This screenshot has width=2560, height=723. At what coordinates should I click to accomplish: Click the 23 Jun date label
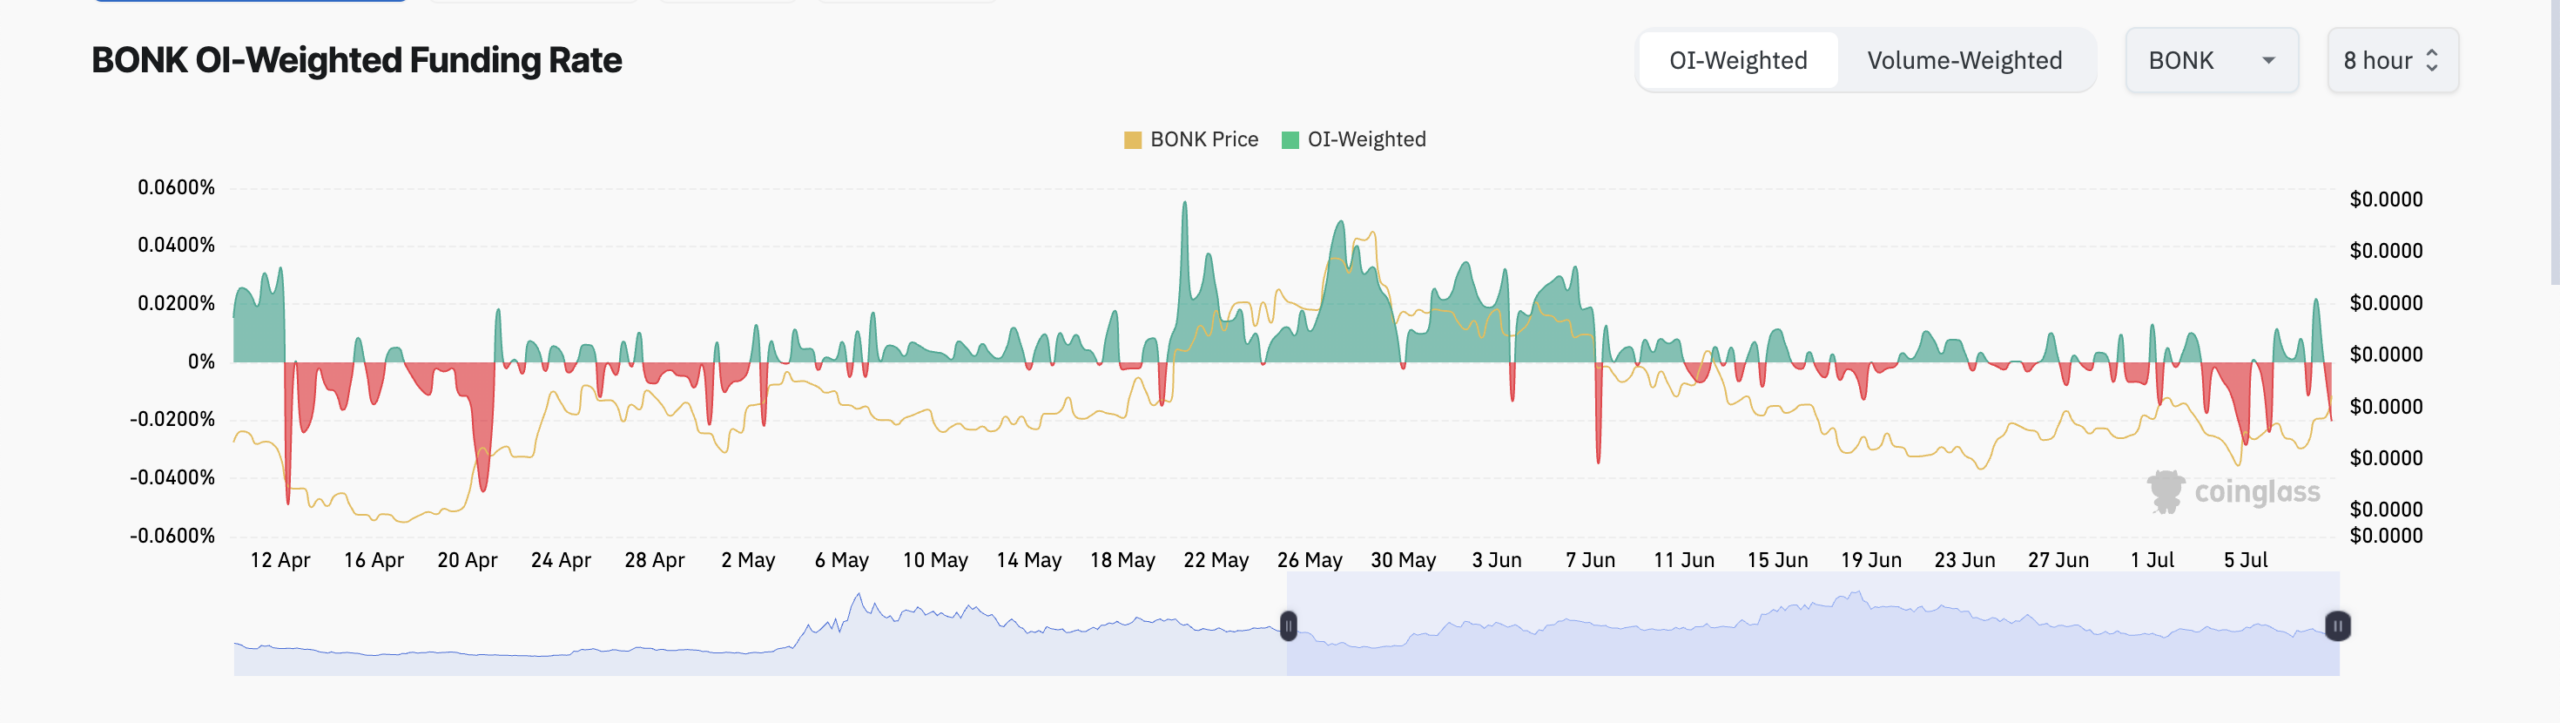(x=1965, y=560)
